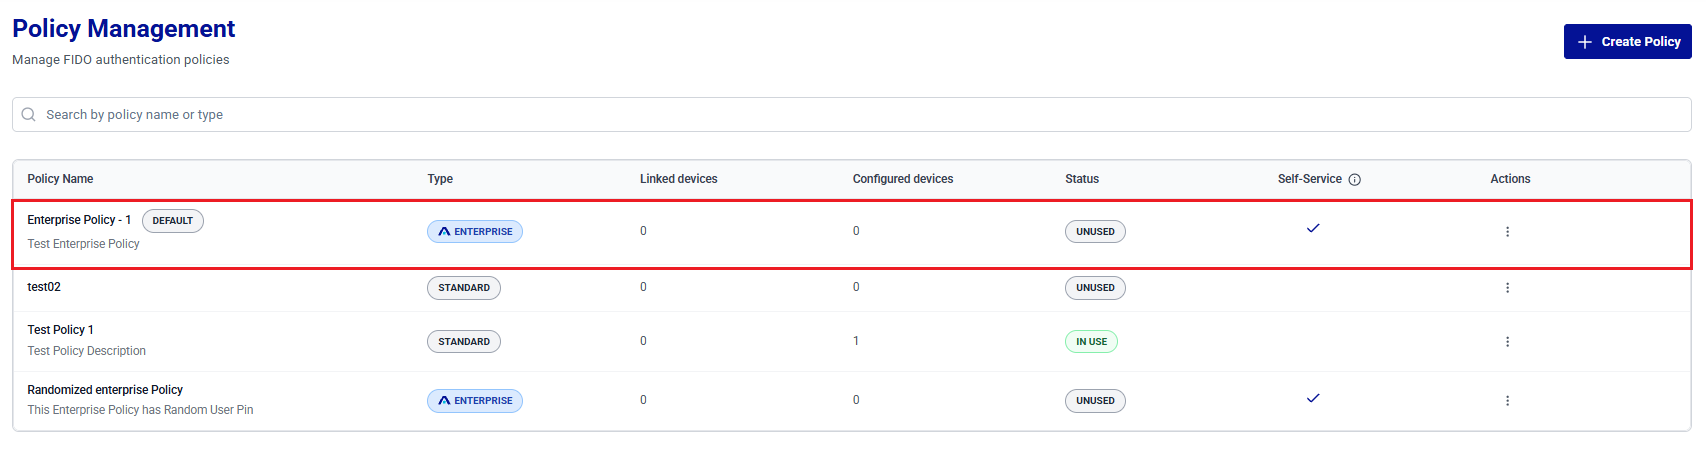Click the DEFAULT badge on Enterprise Policy
Screen dimensions: 1706x450
click(173, 221)
